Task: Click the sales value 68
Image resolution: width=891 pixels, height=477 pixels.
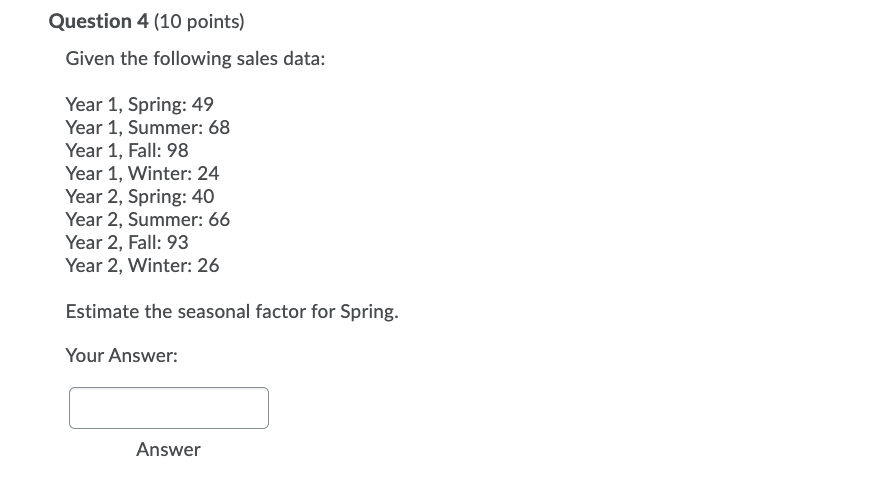Action: (219, 128)
